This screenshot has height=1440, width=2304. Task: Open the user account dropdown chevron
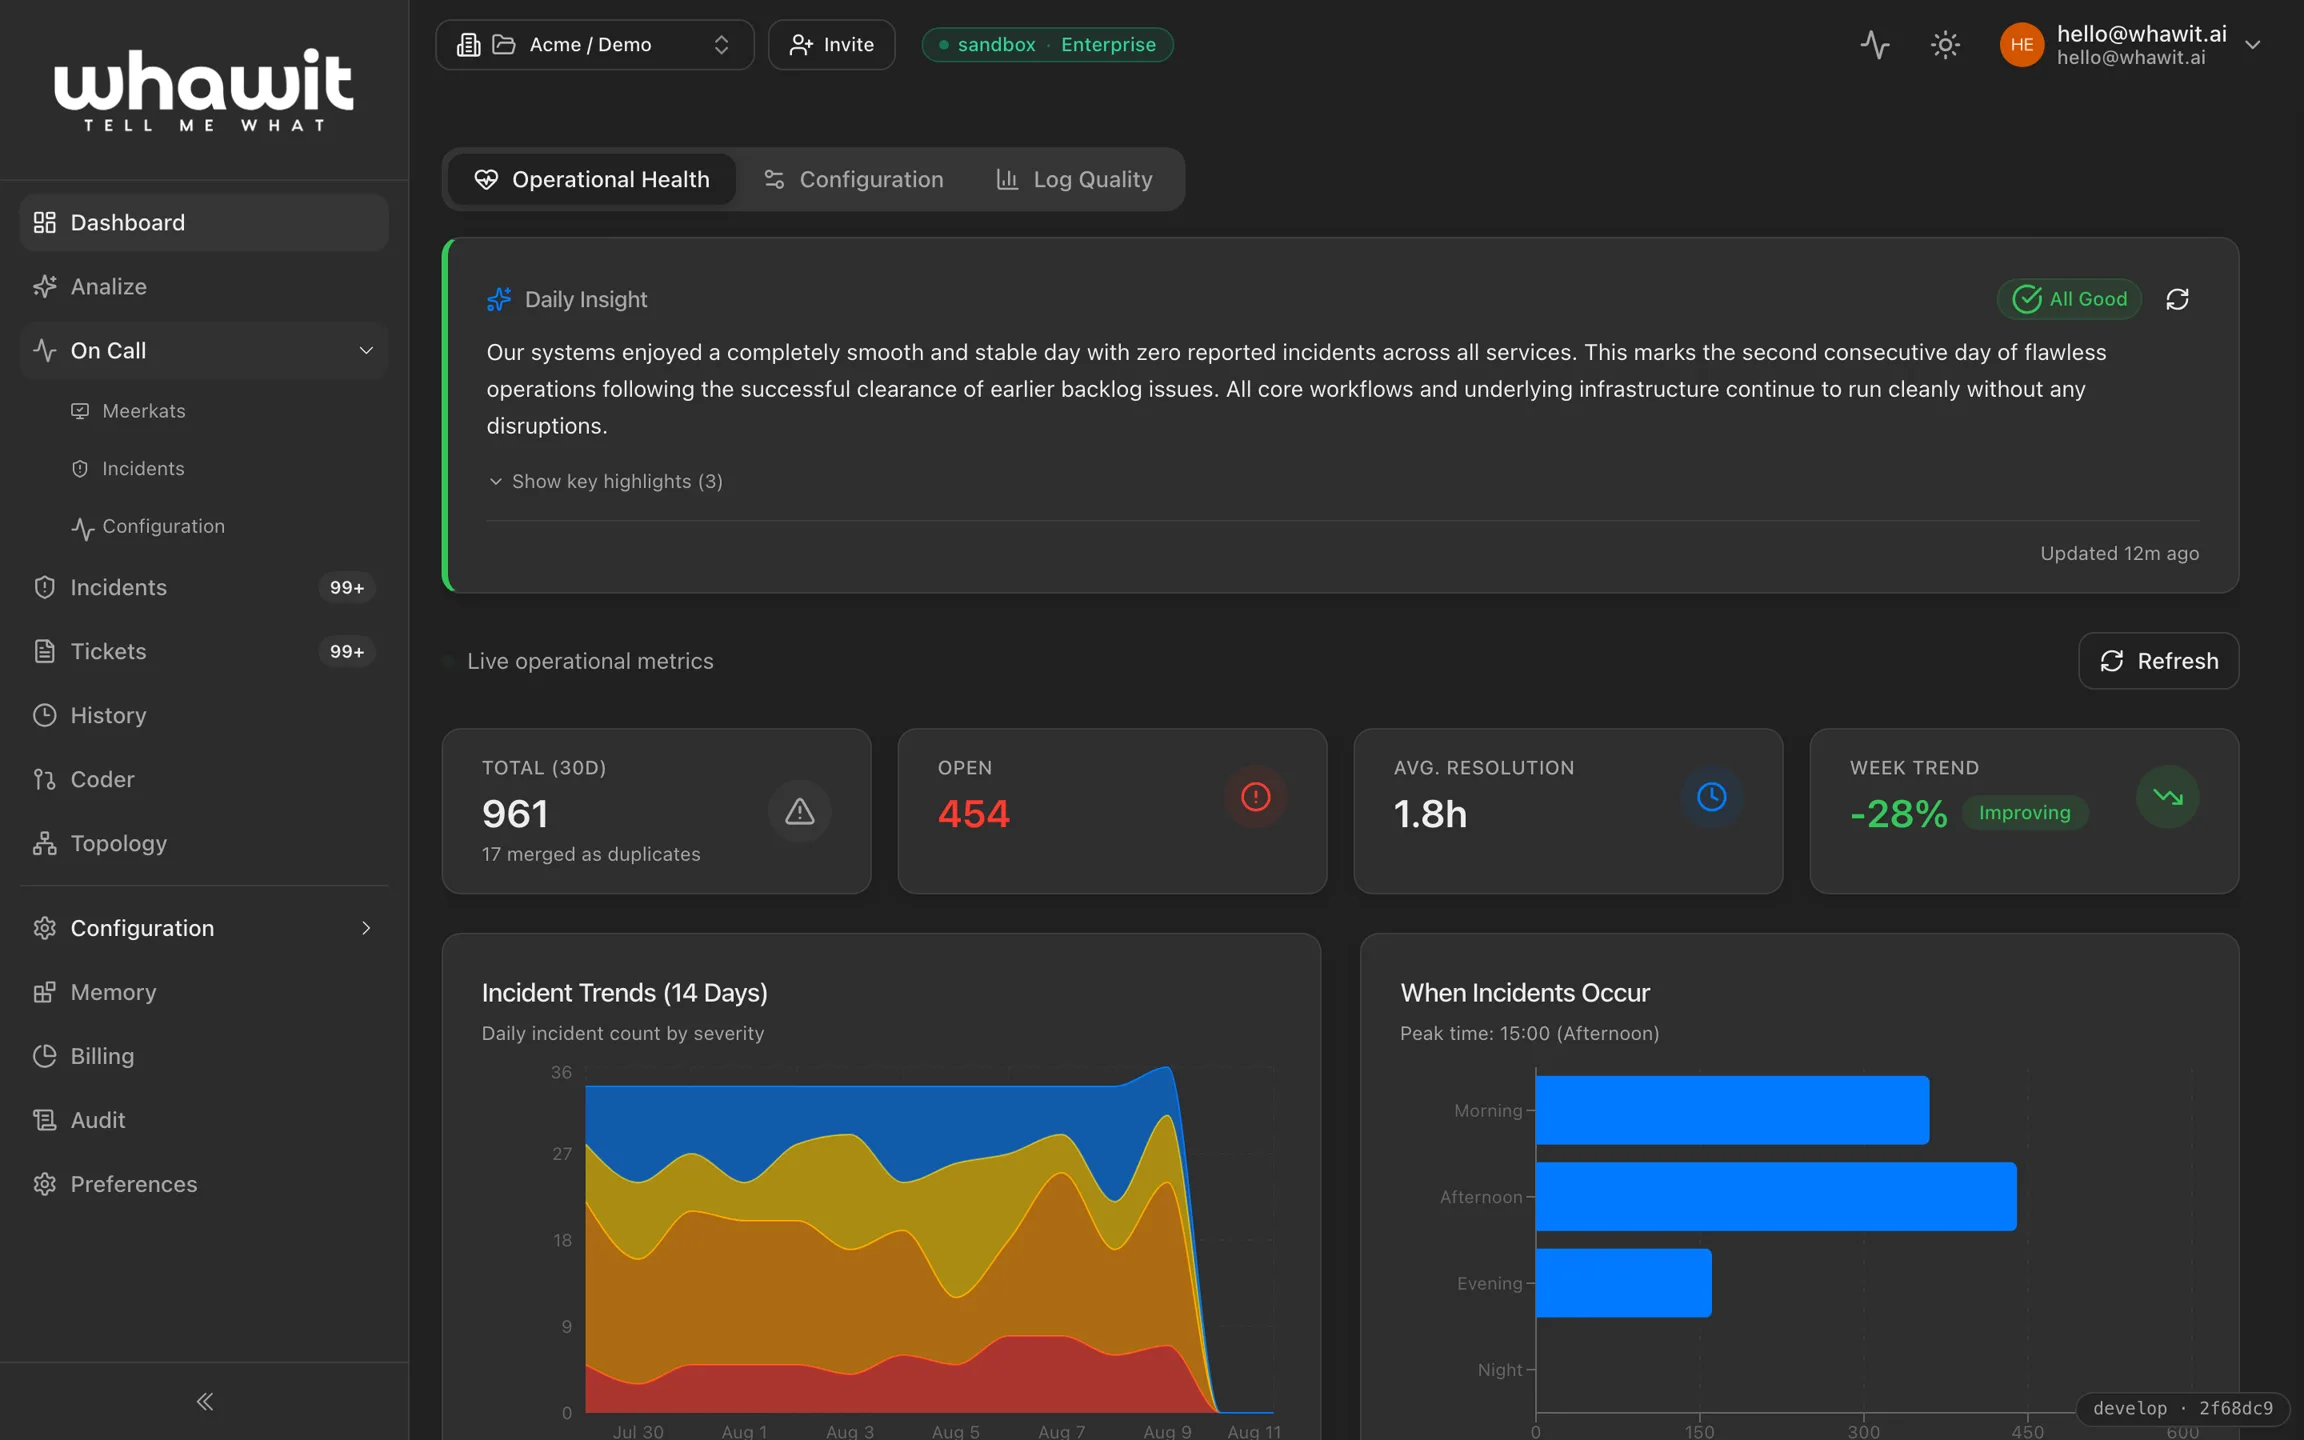coord(2252,45)
